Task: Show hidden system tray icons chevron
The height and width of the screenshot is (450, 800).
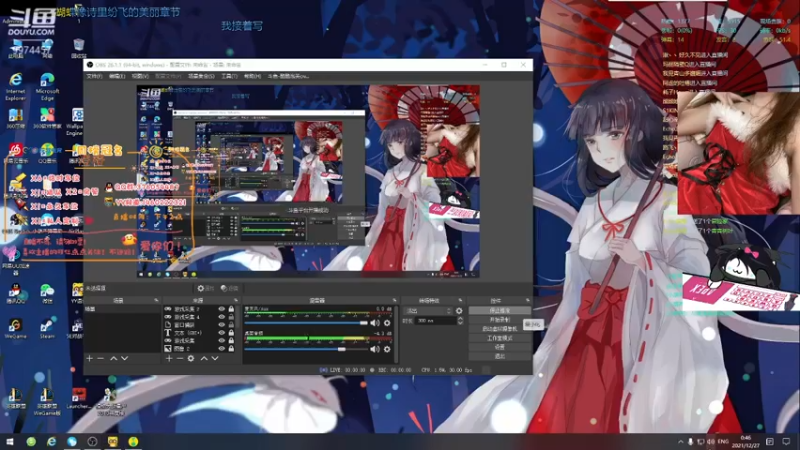Action: 680,442
